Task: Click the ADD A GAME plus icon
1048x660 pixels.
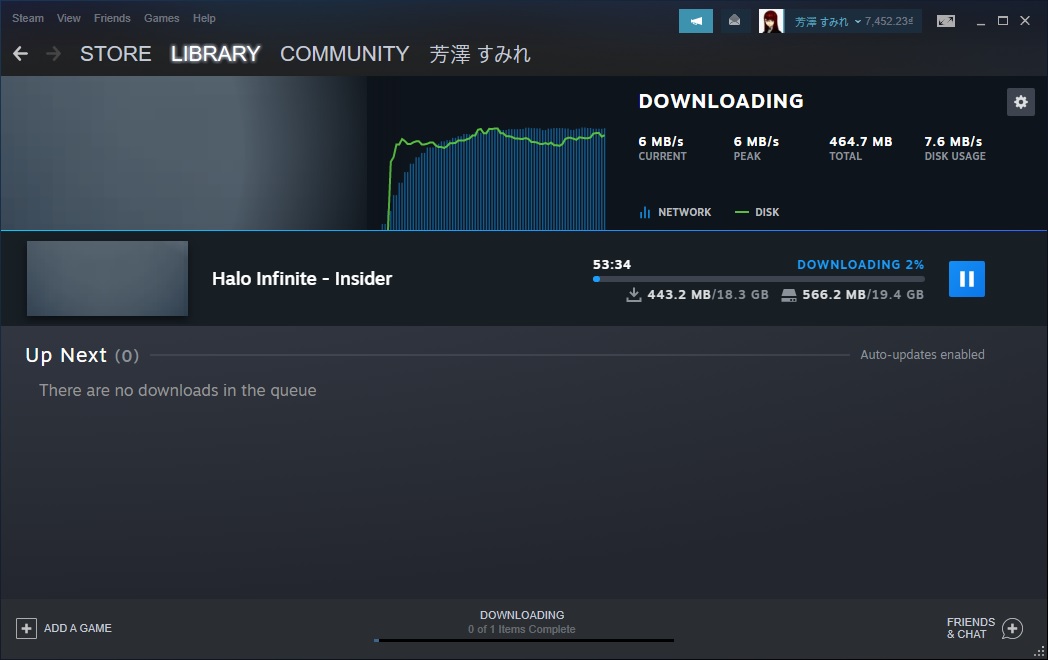Action: [x=26, y=628]
